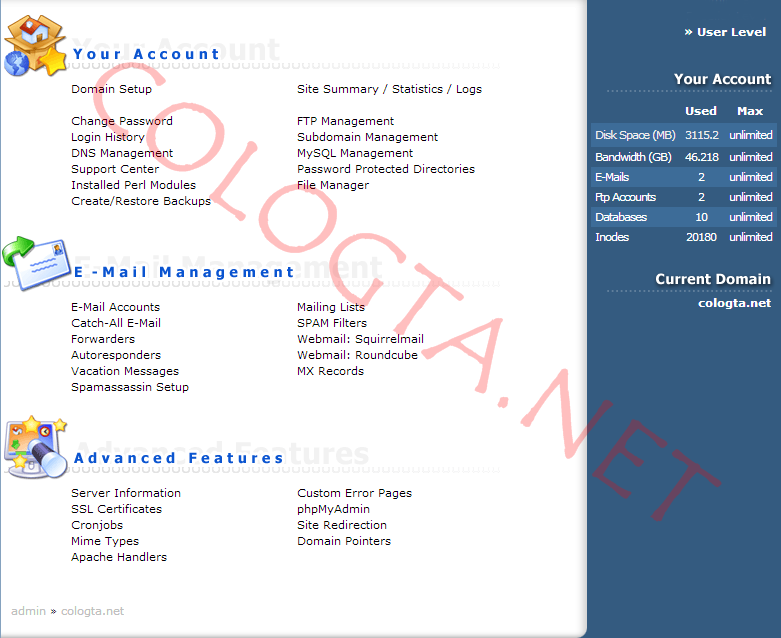The width and height of the screenshot is (781, 638).
Task: View MX Records
Action: click(330, 371)
